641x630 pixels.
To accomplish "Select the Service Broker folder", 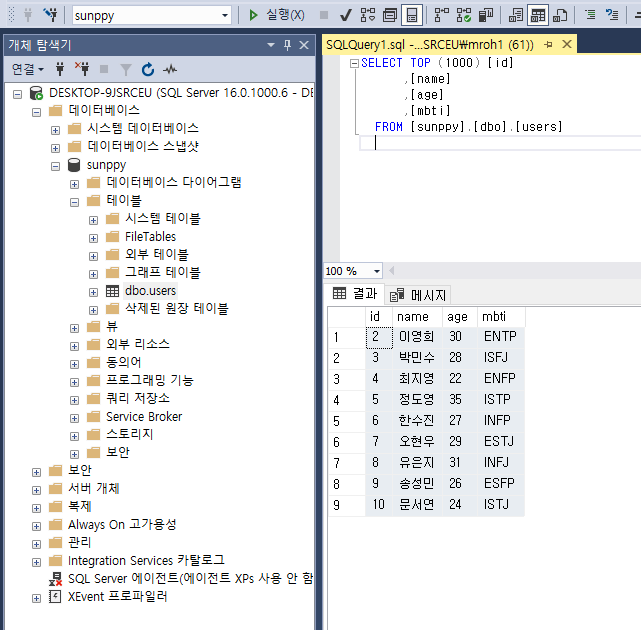I will 144,417.
